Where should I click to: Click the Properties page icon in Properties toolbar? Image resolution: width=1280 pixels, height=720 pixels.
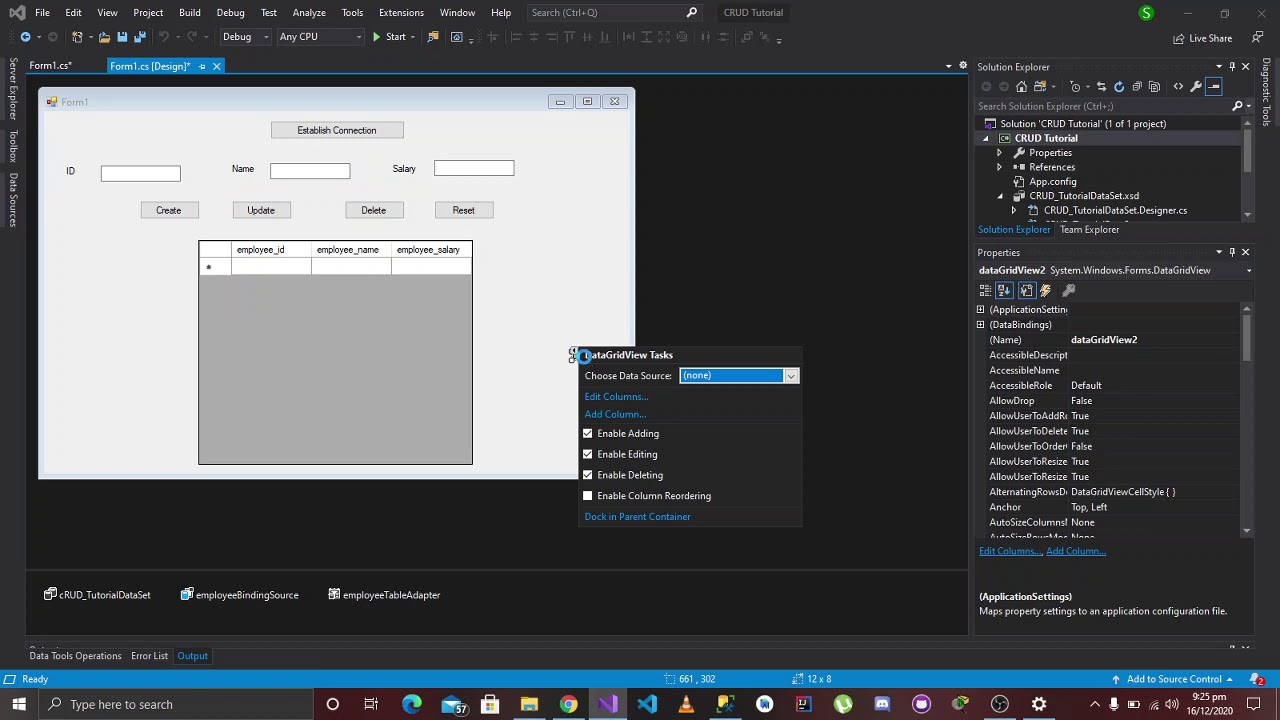(x=1026, y=291)
